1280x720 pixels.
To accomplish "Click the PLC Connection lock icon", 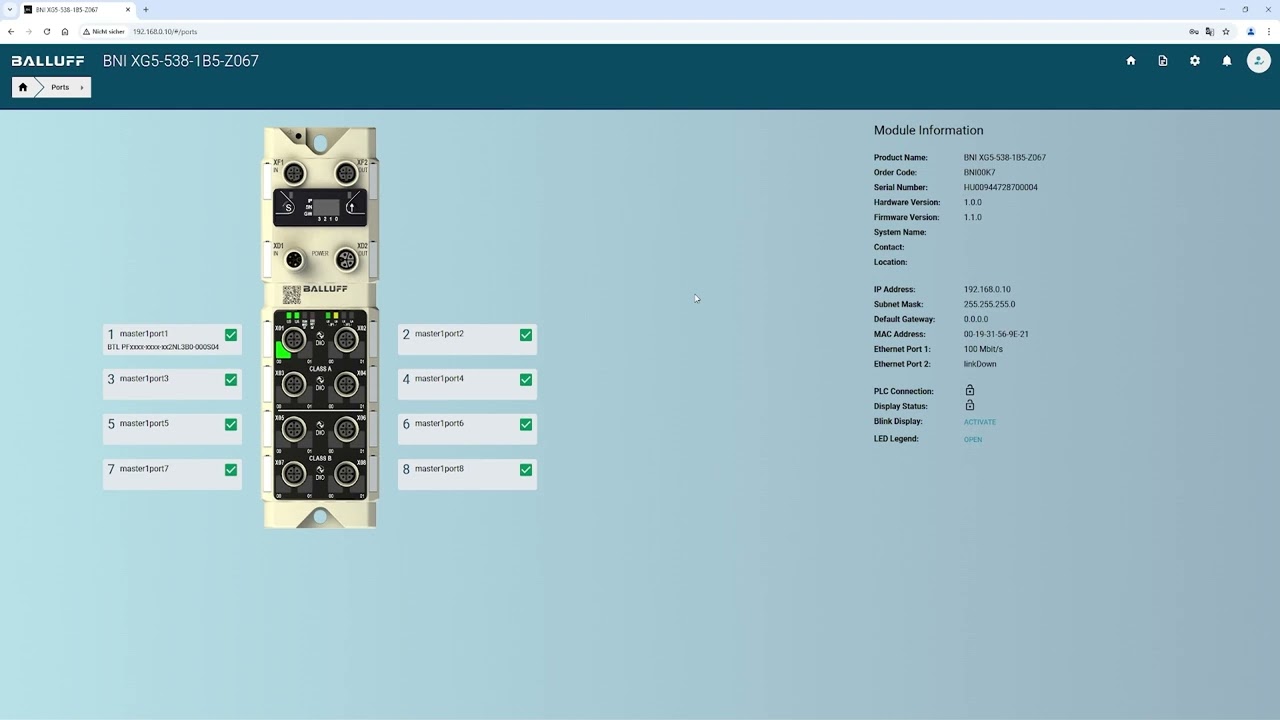I will [x=970, y=390].
